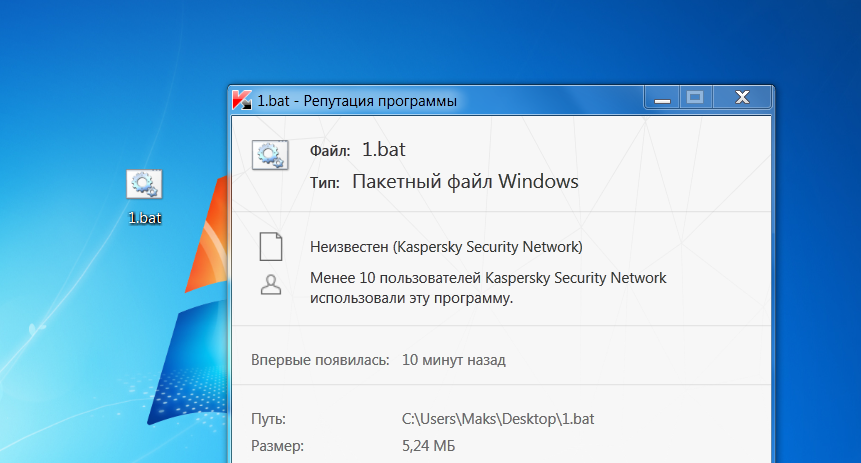Click the 10 минут назад value
The height and width of the screenshot is (463, 861).
[x=453, y=359]
